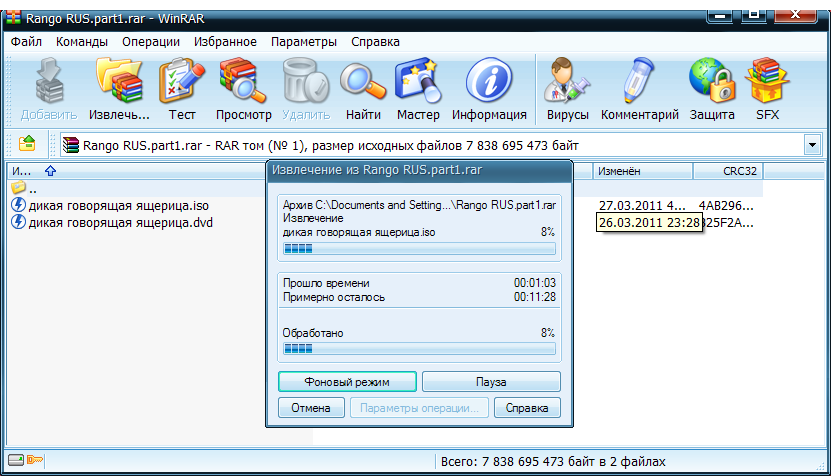
Task: Open the Просмотр (View) tool
Action: pos(243,80)
